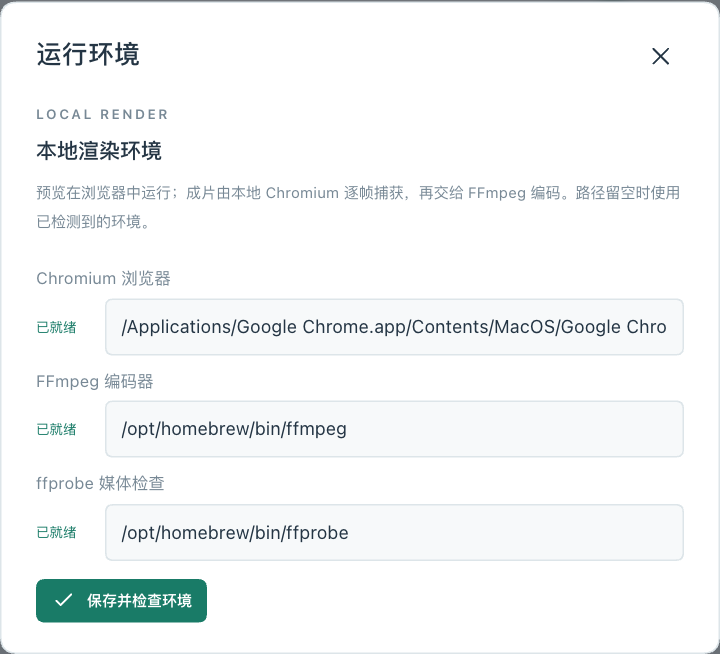Click the FFmpeg 编码器 path input field
720x654 pixels.
(x=394, y=429)
